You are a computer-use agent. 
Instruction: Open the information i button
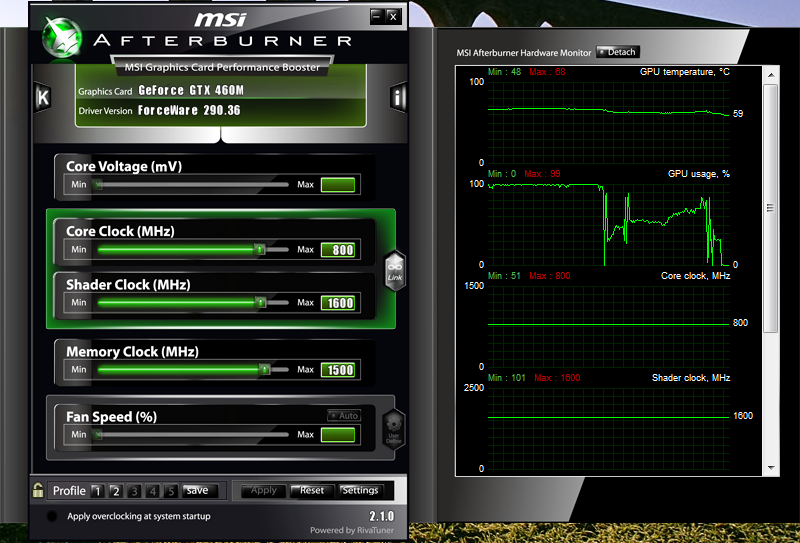pos(397,96)
